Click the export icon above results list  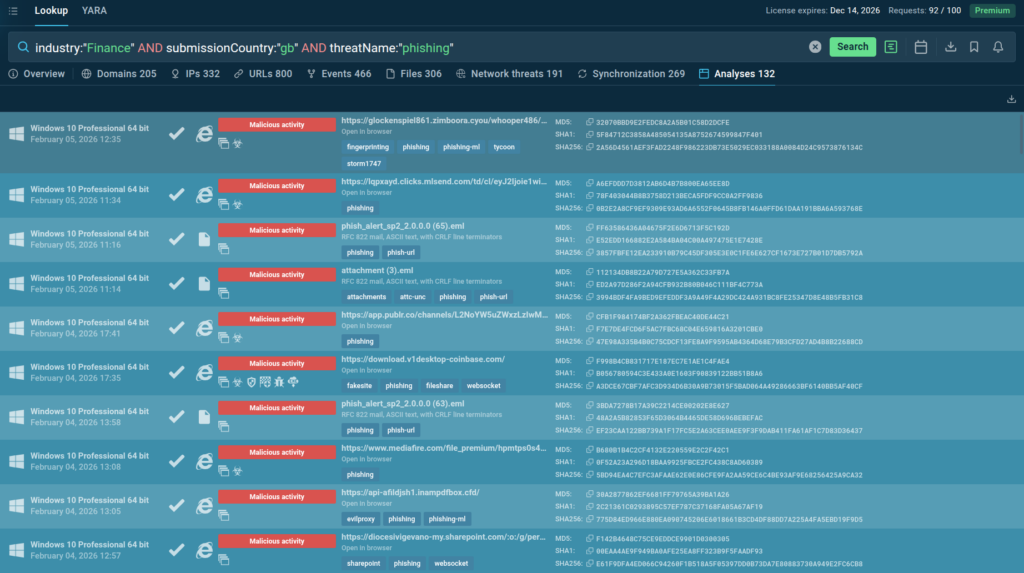point(1011,99)
